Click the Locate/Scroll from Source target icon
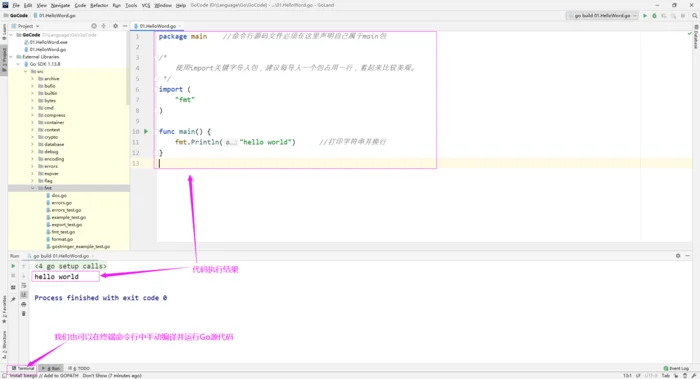The height and width of the screenshot is (379, 700). pyautogui.click(x=94, y=26)
